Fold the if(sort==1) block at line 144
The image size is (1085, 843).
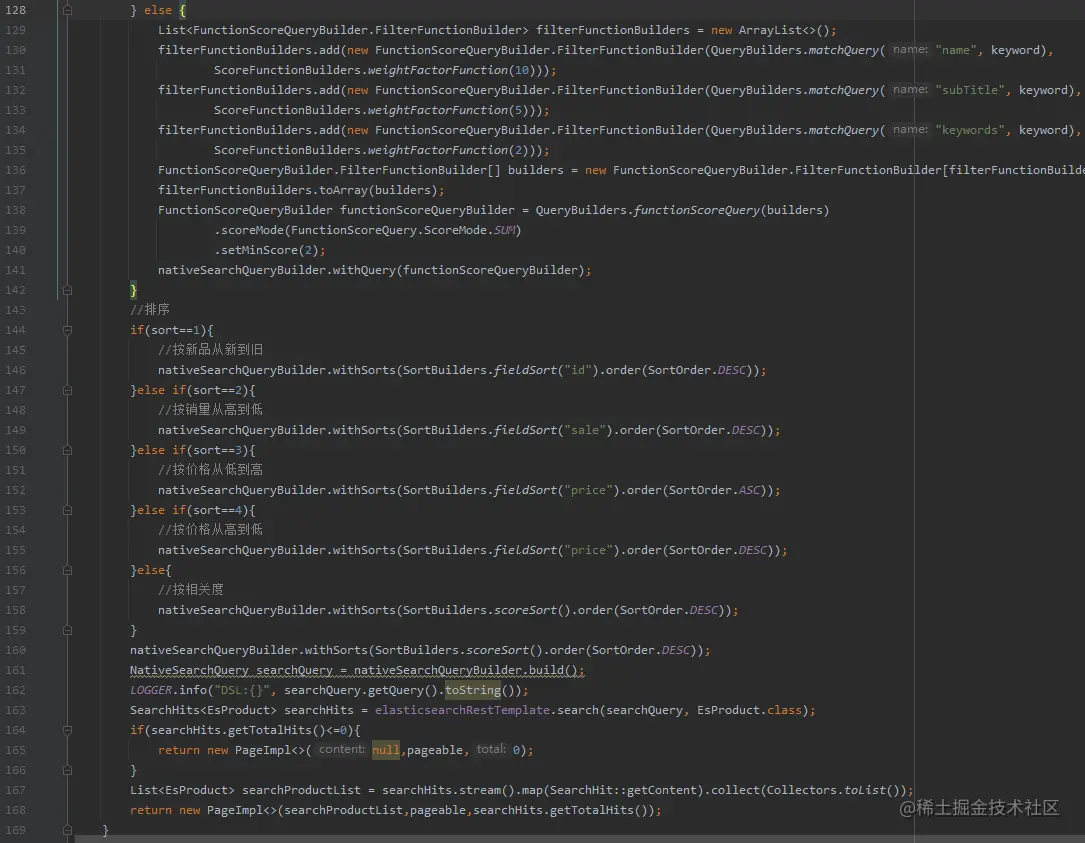[x=67, y=330]
